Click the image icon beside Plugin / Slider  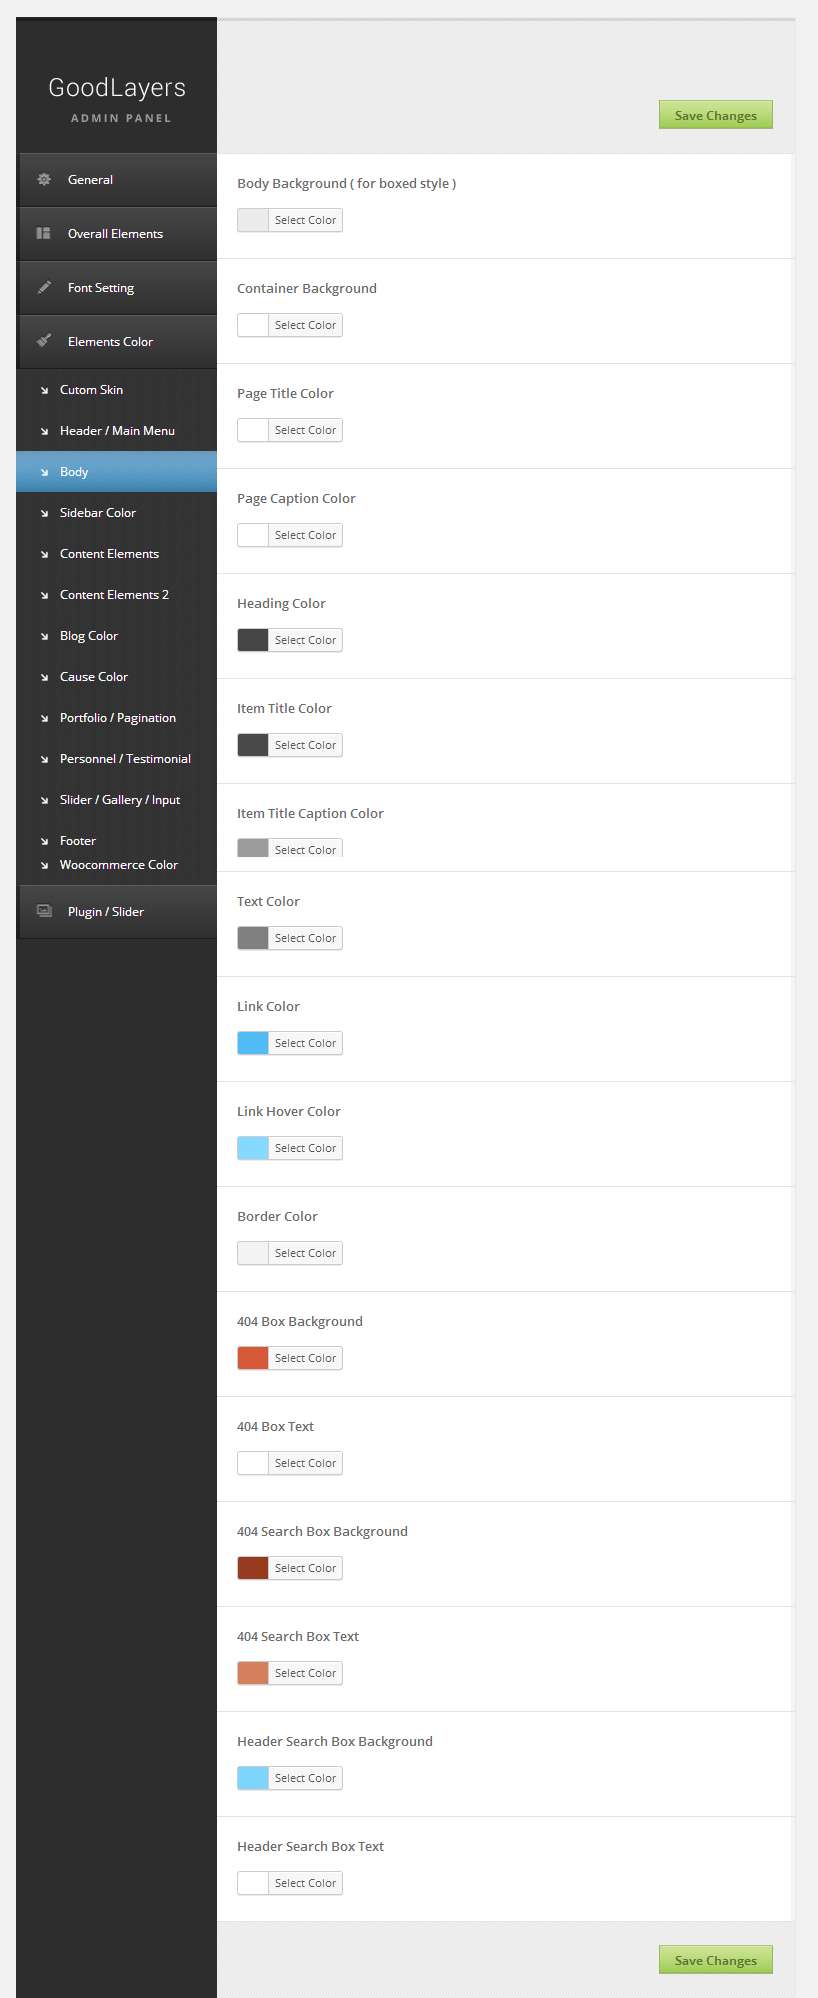click(x=44, y=911)
